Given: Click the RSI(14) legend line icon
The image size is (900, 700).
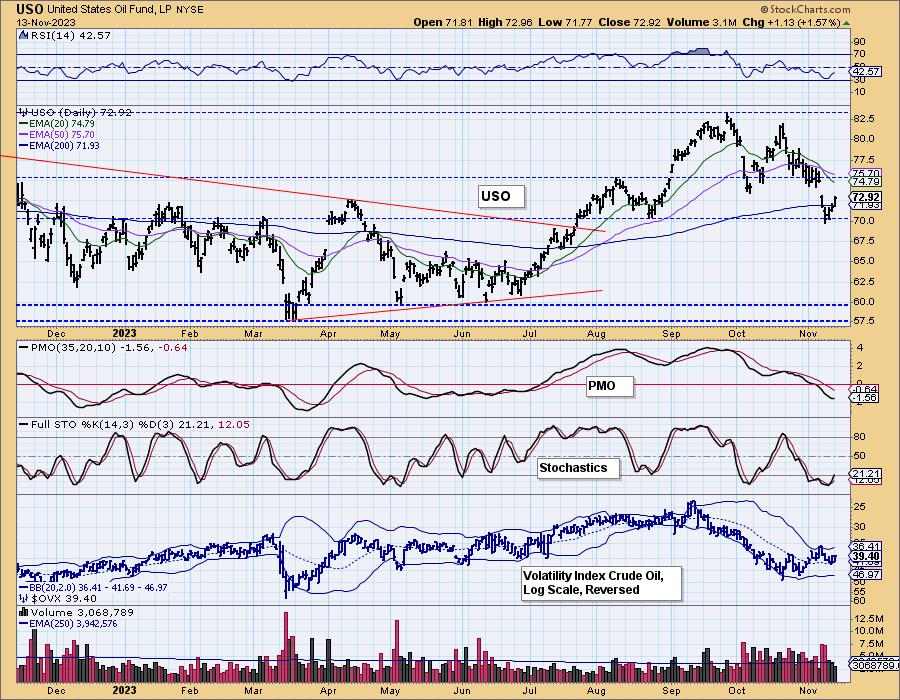Looking at the screenshot, I should tap(24, 35).
